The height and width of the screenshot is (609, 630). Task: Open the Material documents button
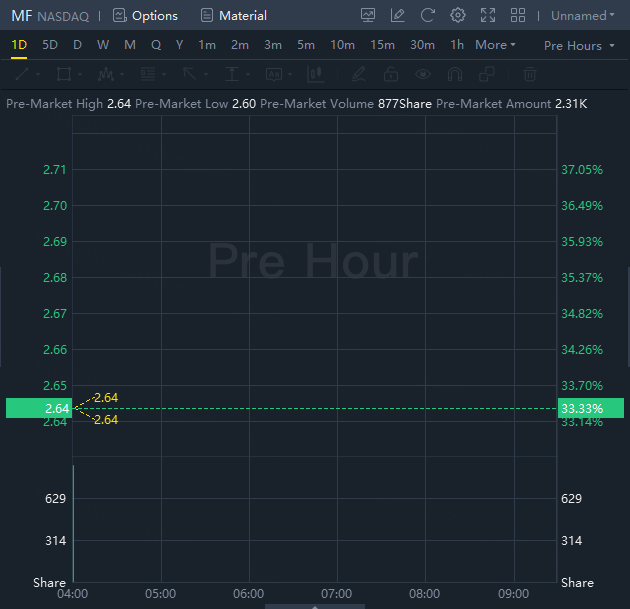tap(233, 16)
